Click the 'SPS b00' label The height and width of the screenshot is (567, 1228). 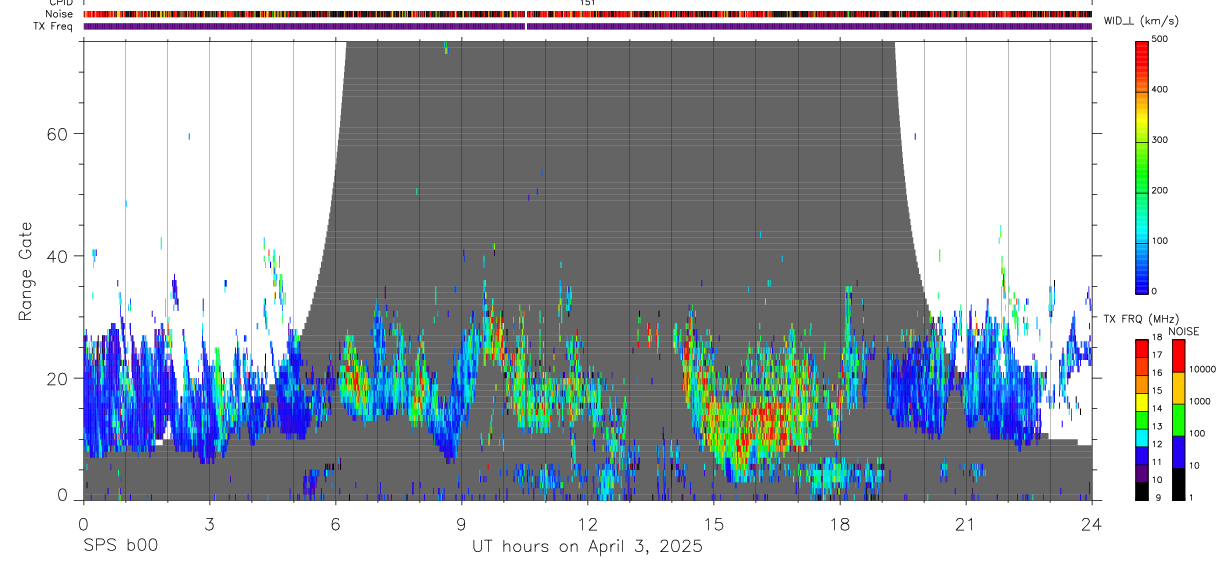119,546
